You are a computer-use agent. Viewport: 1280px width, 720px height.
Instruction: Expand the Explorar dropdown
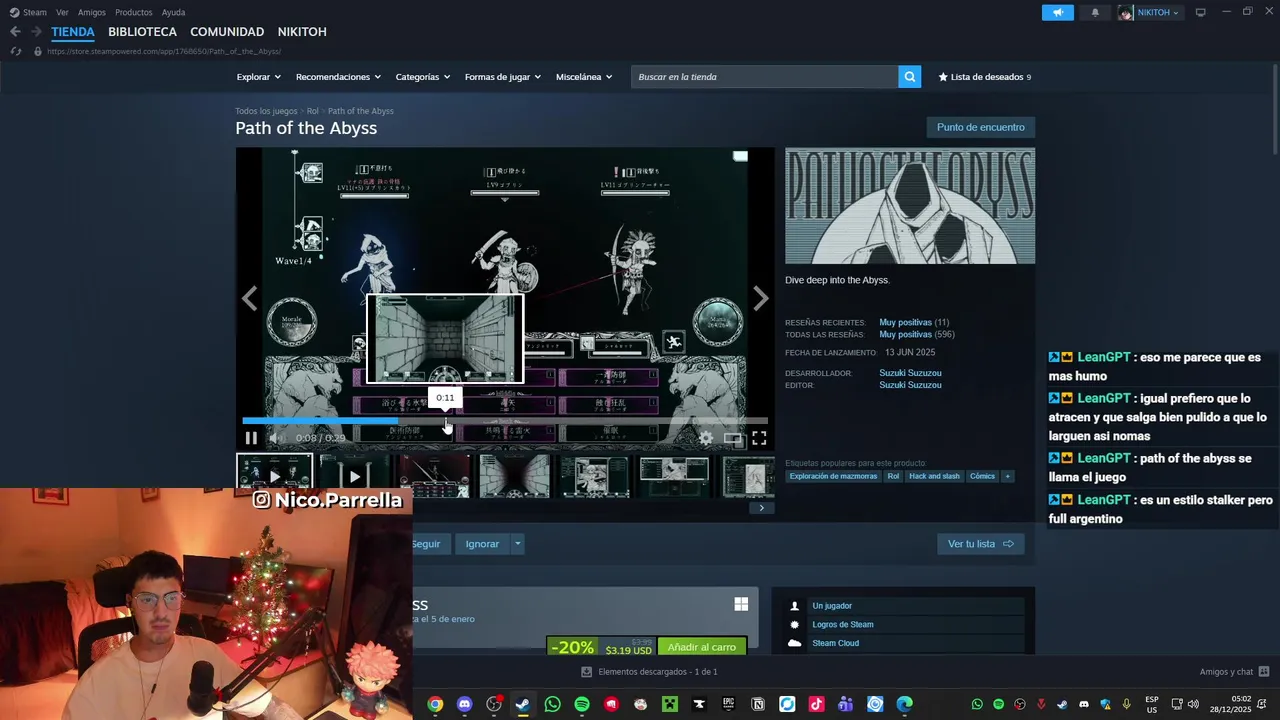point(258,77)
